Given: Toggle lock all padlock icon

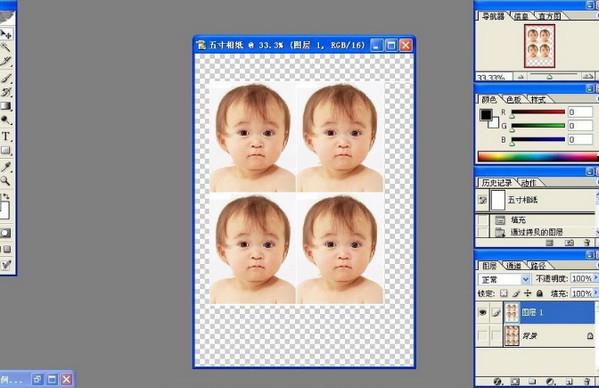Looking at the screenshot, I should 539,293.
